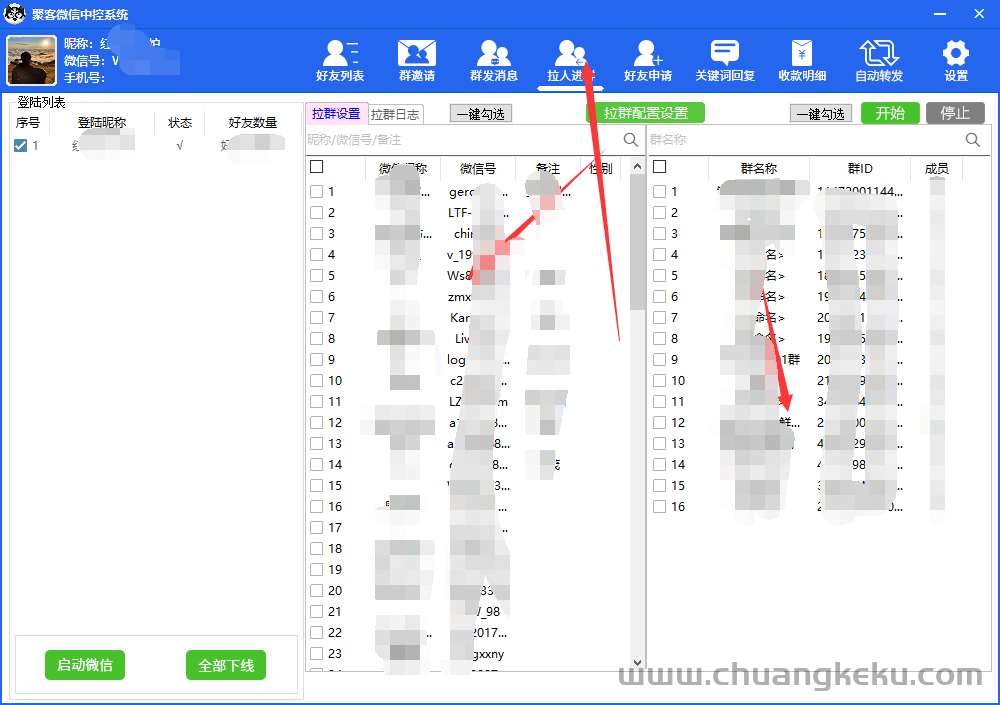Click the friend list vertical scrollbar thumb
Viewport: 1000px width, 705px height.
tap(637, 242)
